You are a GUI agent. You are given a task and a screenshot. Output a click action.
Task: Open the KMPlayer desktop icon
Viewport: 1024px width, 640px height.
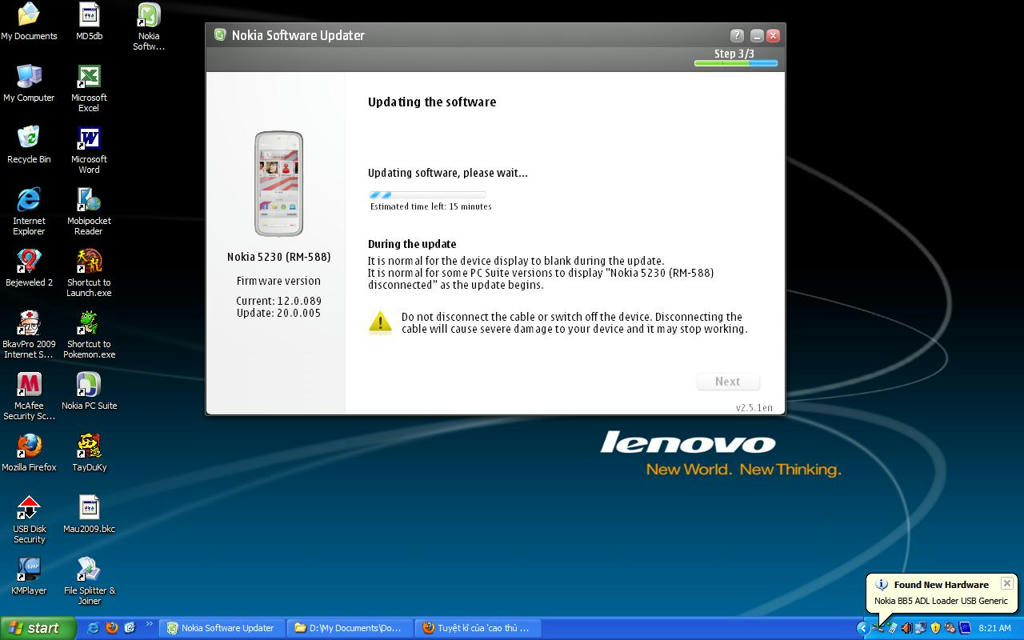click(29, 571)
